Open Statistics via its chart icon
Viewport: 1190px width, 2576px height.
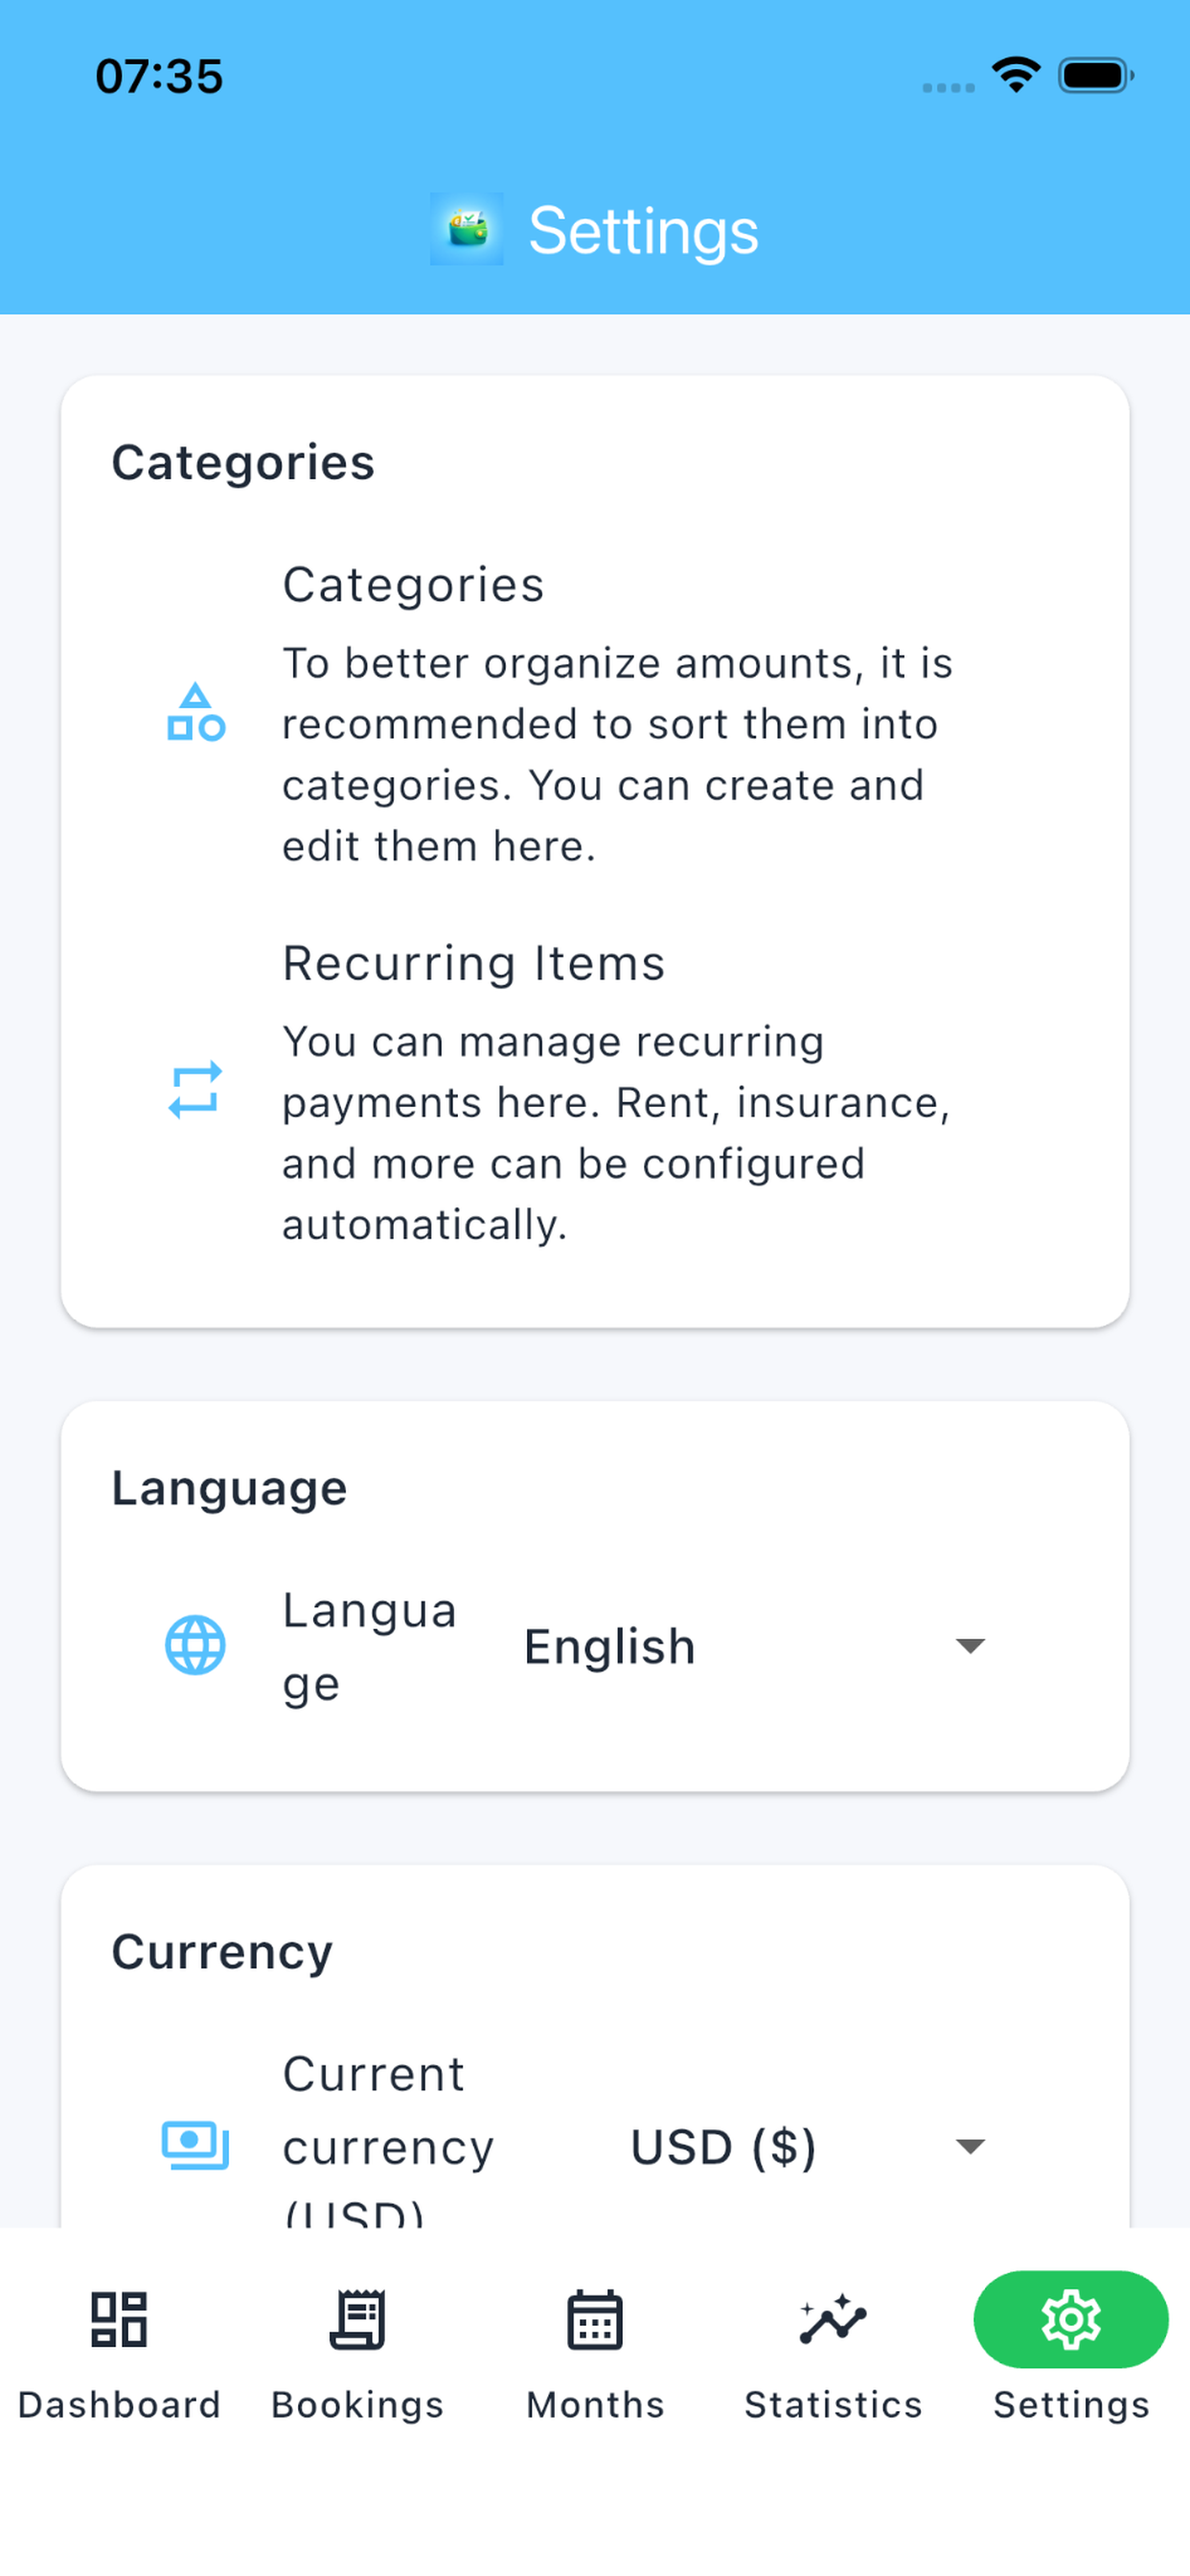tap(833, 2319)
